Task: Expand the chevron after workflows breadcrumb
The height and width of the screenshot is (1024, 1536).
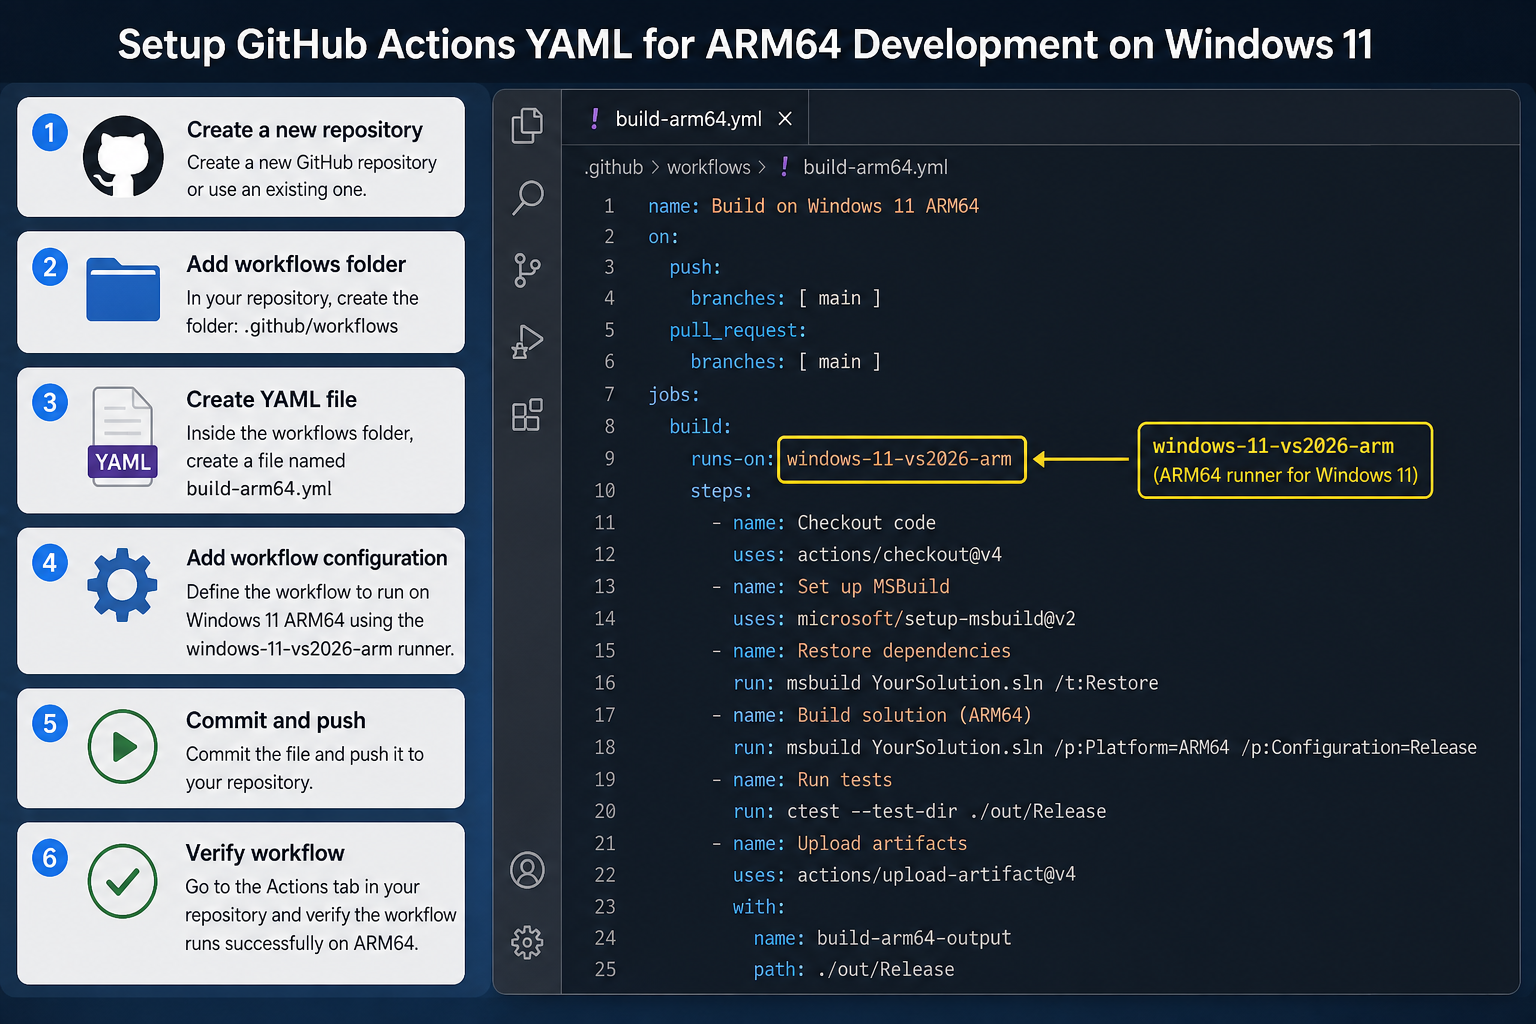Action: (x=762, y=167)
